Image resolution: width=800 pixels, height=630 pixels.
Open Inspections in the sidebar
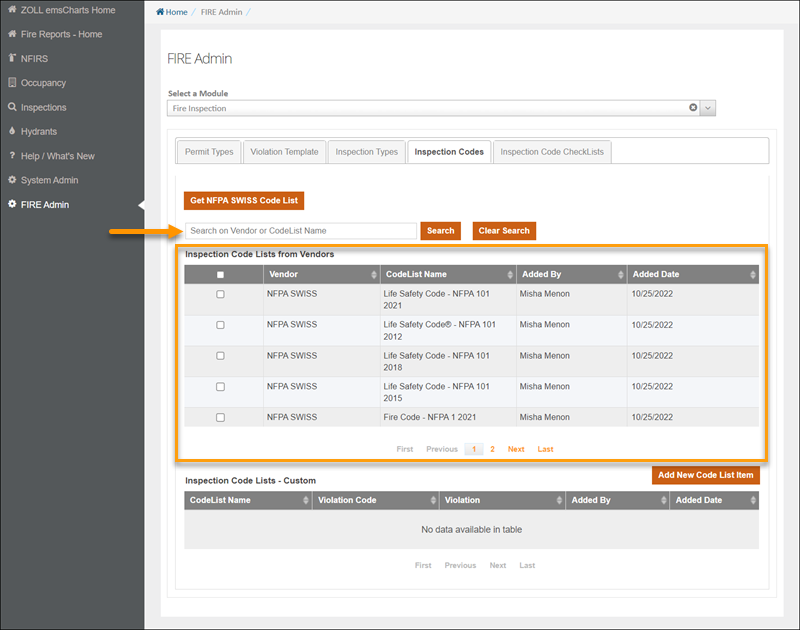[x=43, y=107]
